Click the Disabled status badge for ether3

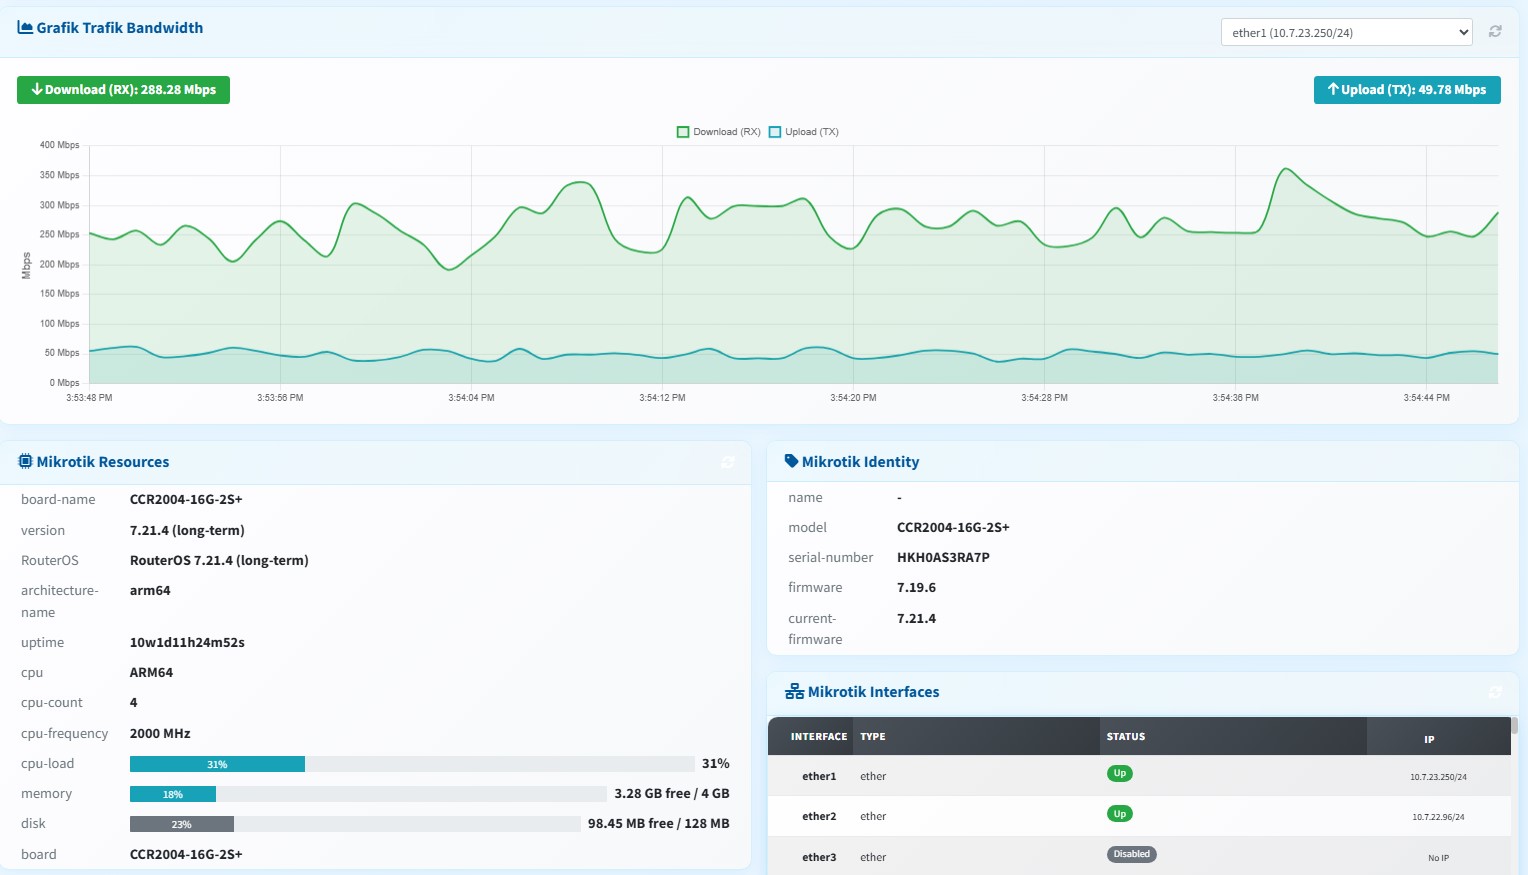(1132, 854)
